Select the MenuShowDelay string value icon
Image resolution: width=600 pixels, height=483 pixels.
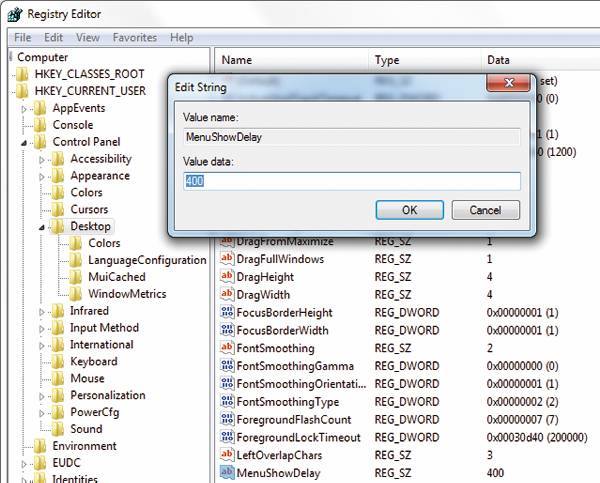226,472
